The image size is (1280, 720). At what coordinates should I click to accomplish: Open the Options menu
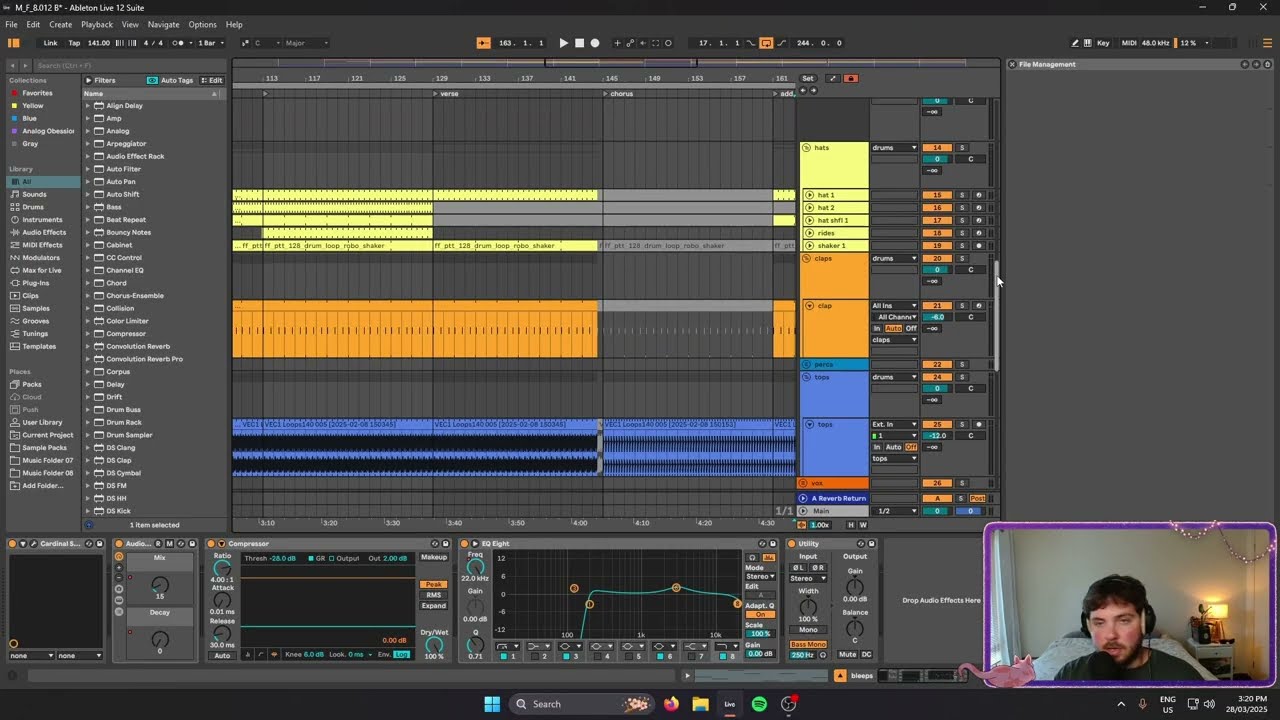202,24
